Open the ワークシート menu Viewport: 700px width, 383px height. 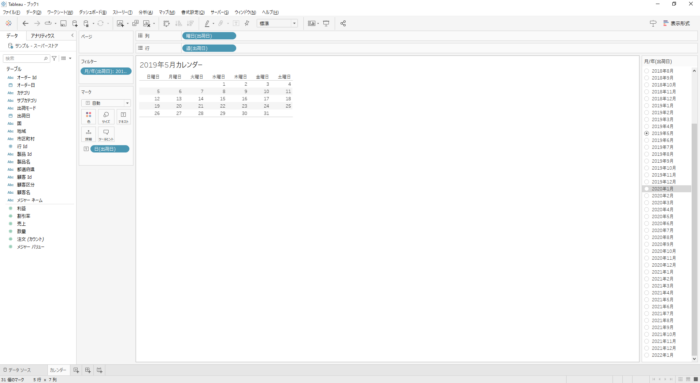[59, 12]
